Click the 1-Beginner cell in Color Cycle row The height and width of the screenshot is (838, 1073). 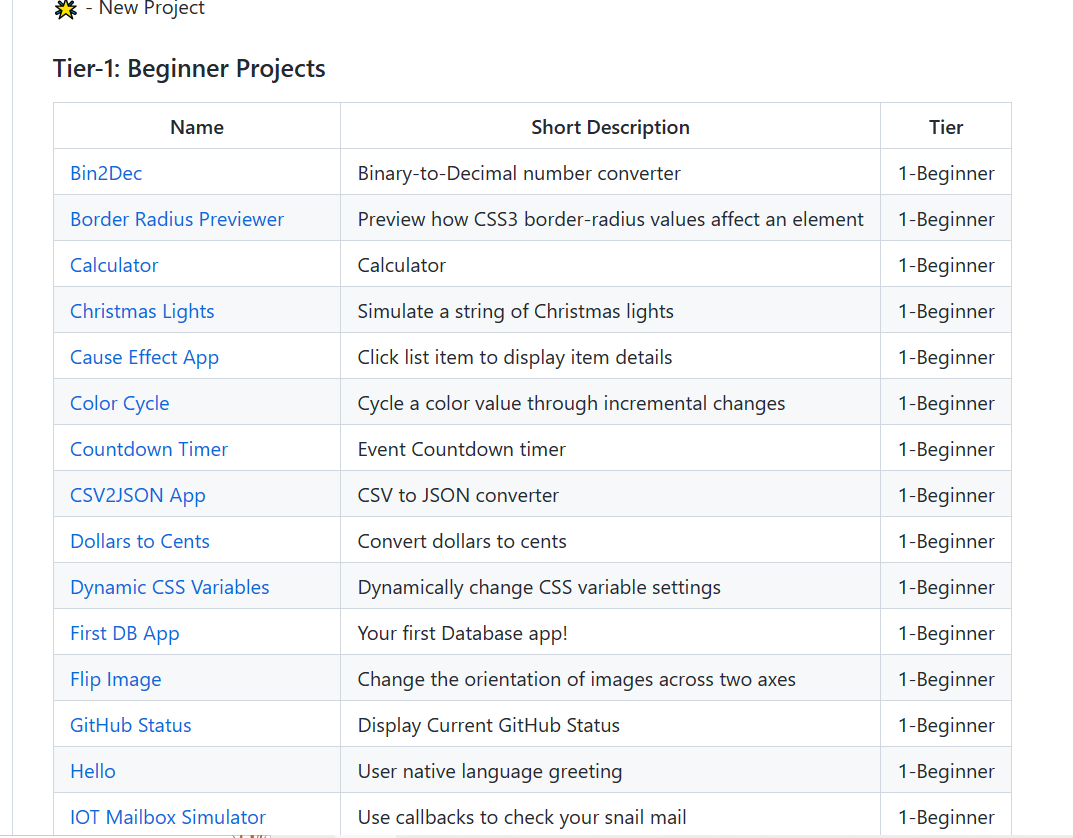[946, 403]
